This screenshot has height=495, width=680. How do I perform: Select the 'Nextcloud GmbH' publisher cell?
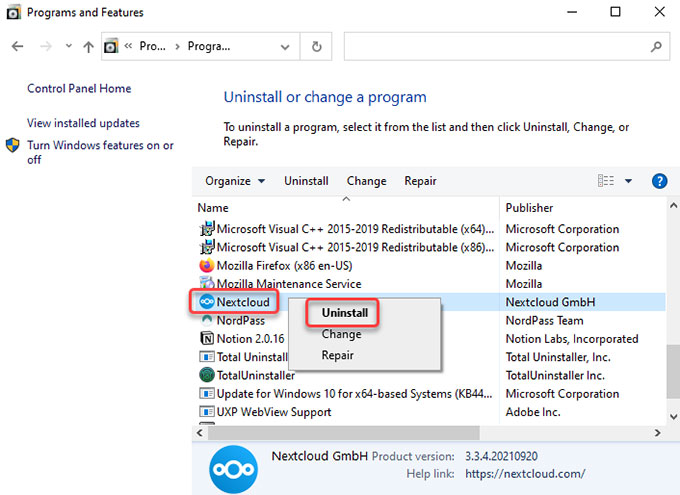pyautogui.click(x=550, y=302)
